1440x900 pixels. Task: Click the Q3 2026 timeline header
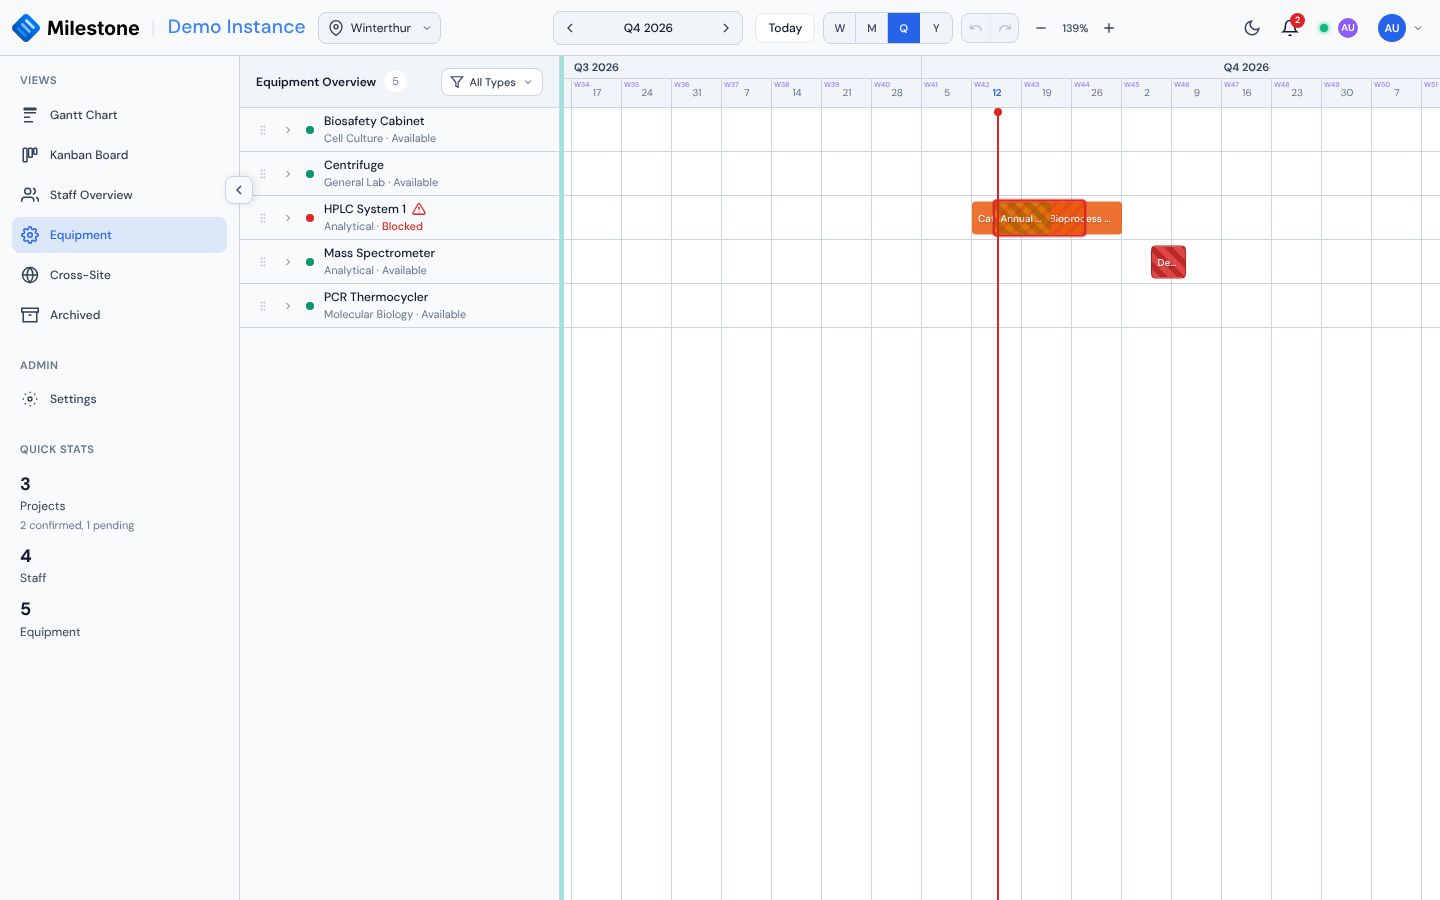tap(596, 67)
